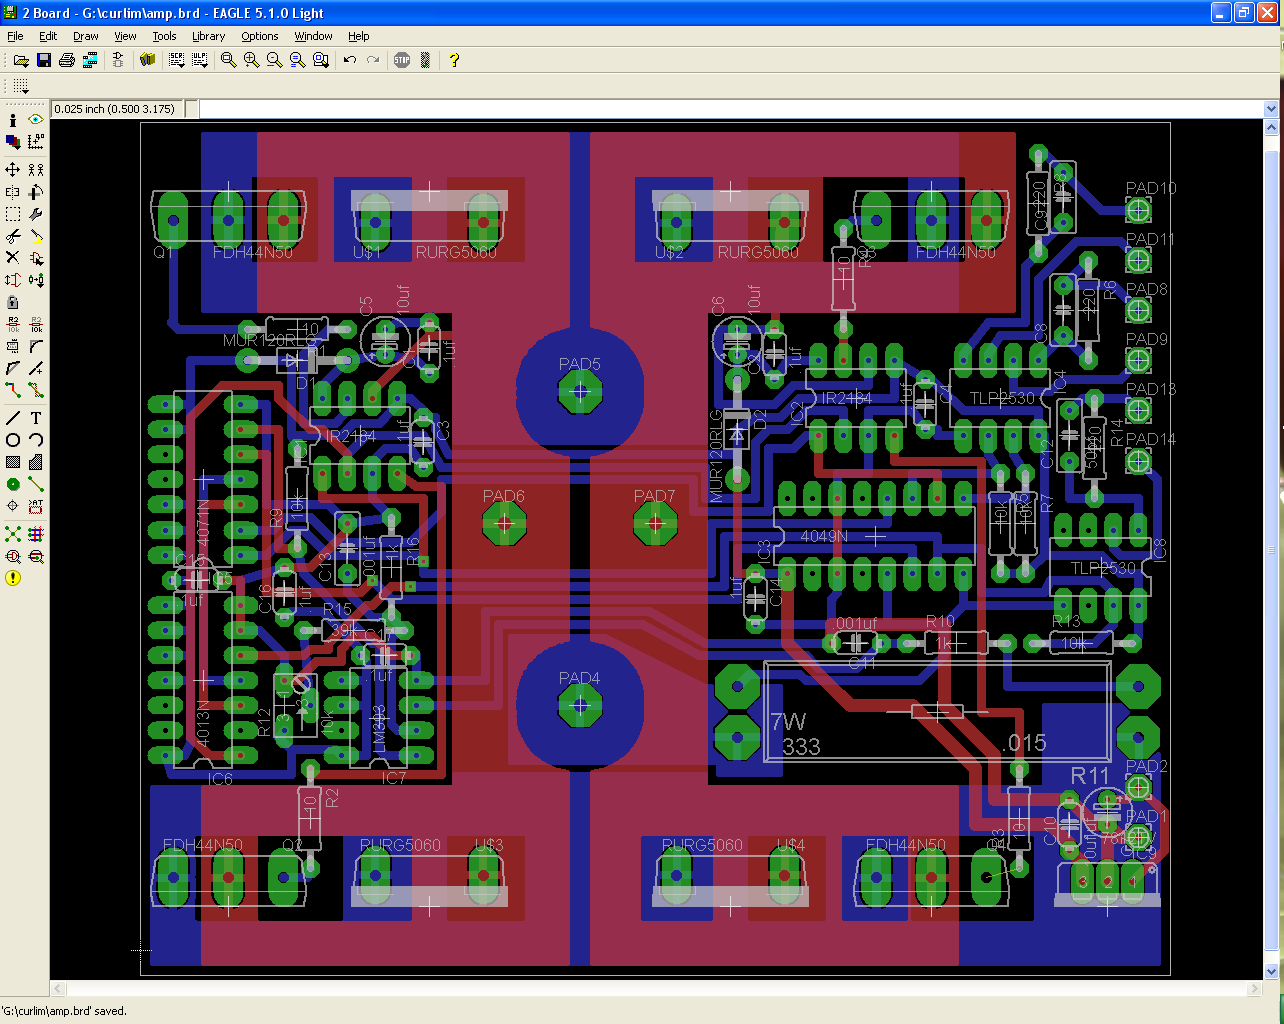The height and width of the screenshot is (1024, 1284).
Task: Click the Go traffic light icon
Action: (x=425, y=60)
